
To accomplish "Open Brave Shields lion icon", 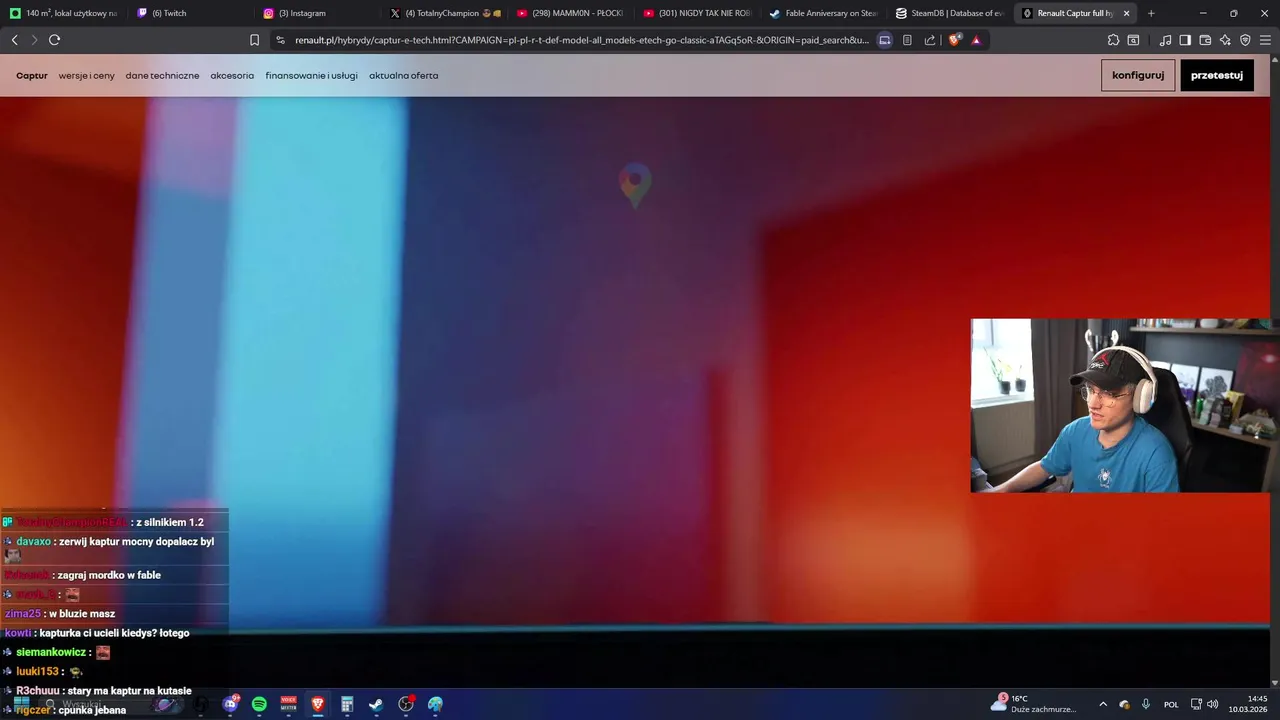I will pos(954,40).
